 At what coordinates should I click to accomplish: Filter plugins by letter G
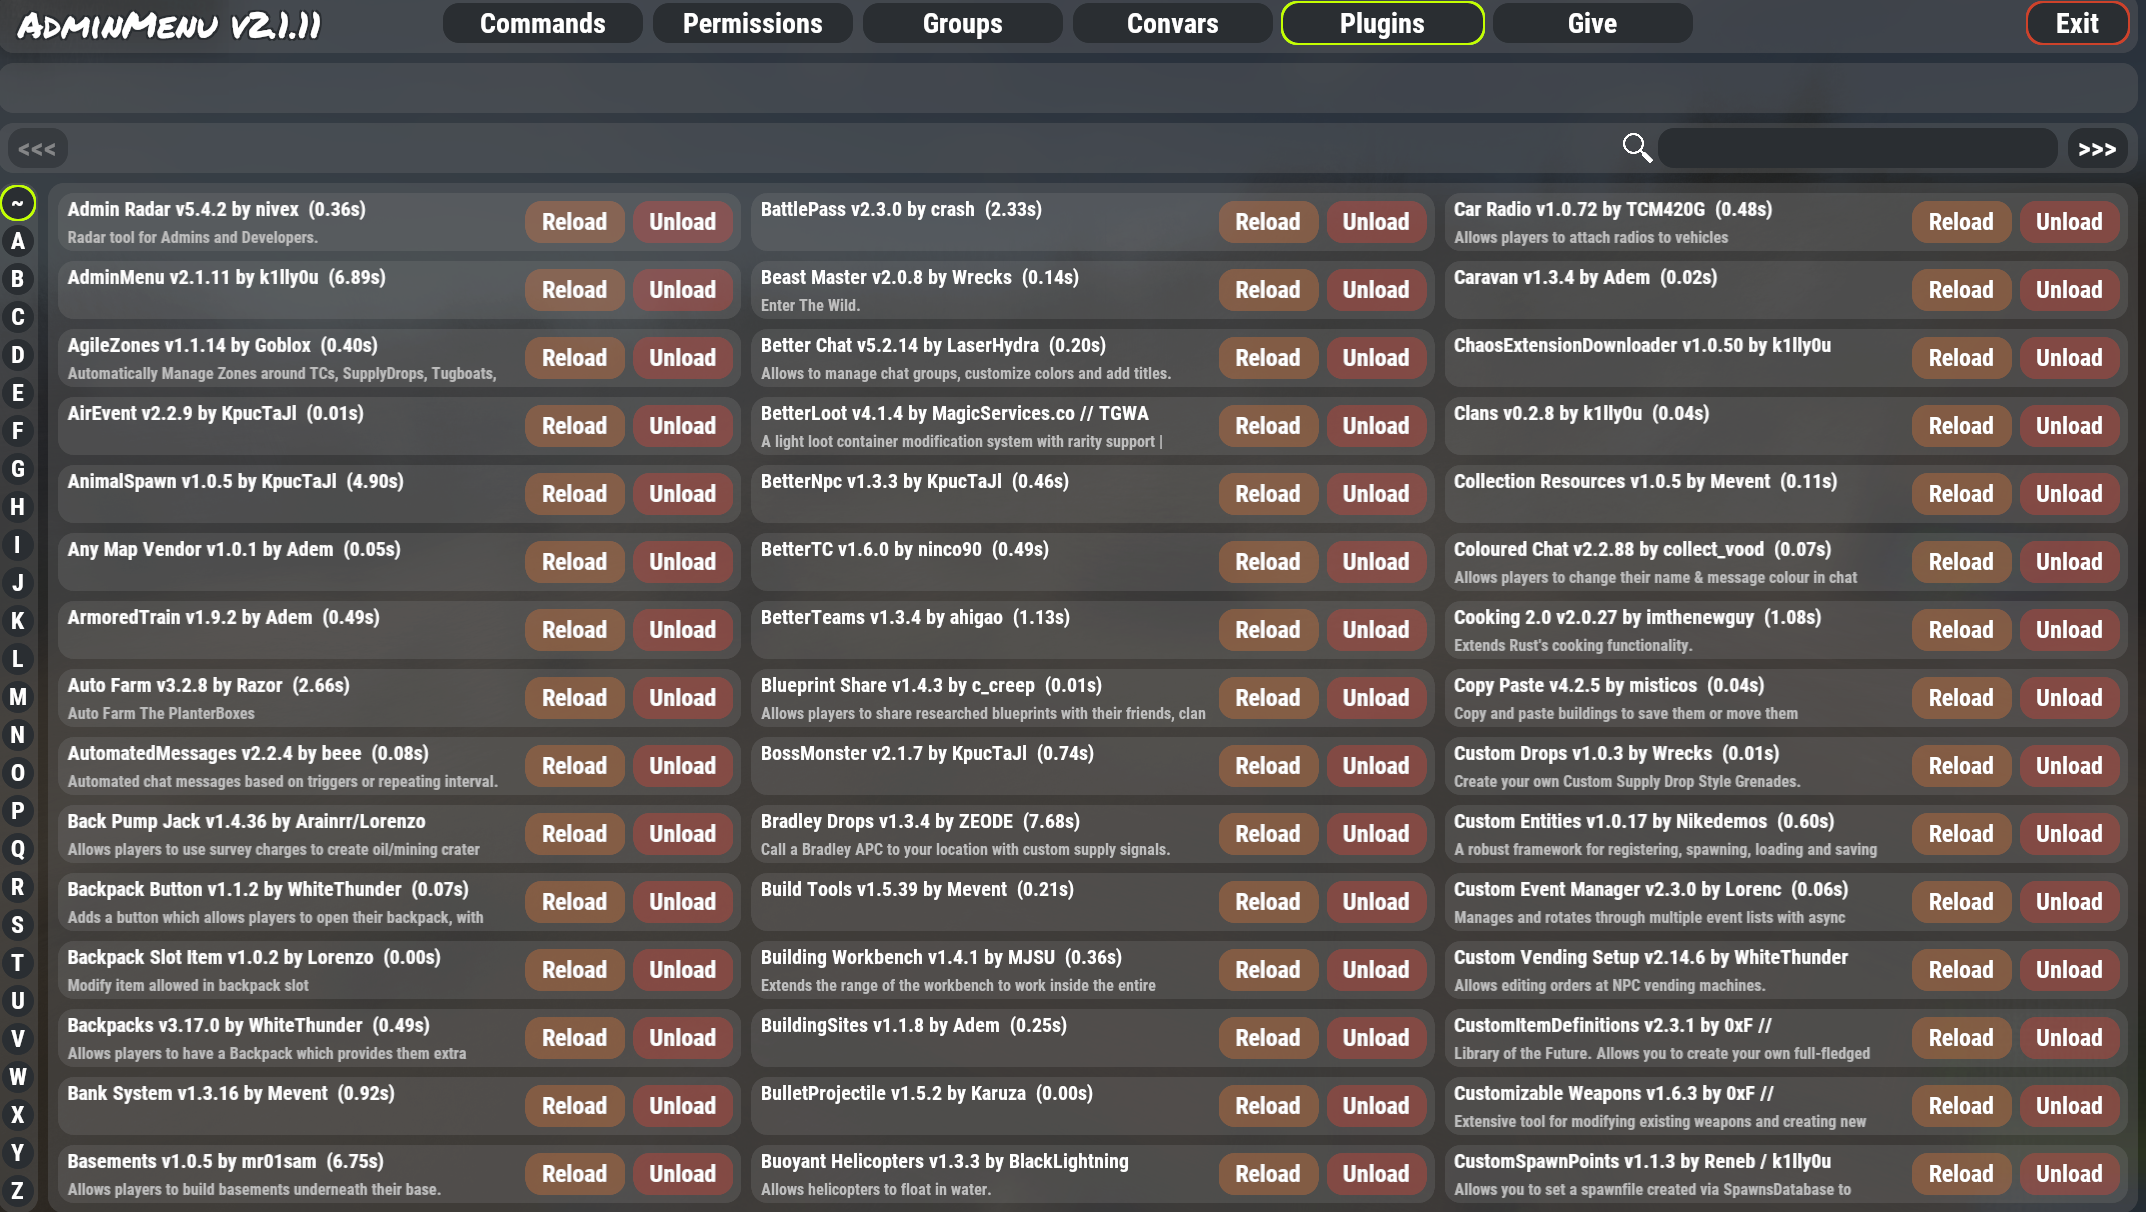(18, 469)
